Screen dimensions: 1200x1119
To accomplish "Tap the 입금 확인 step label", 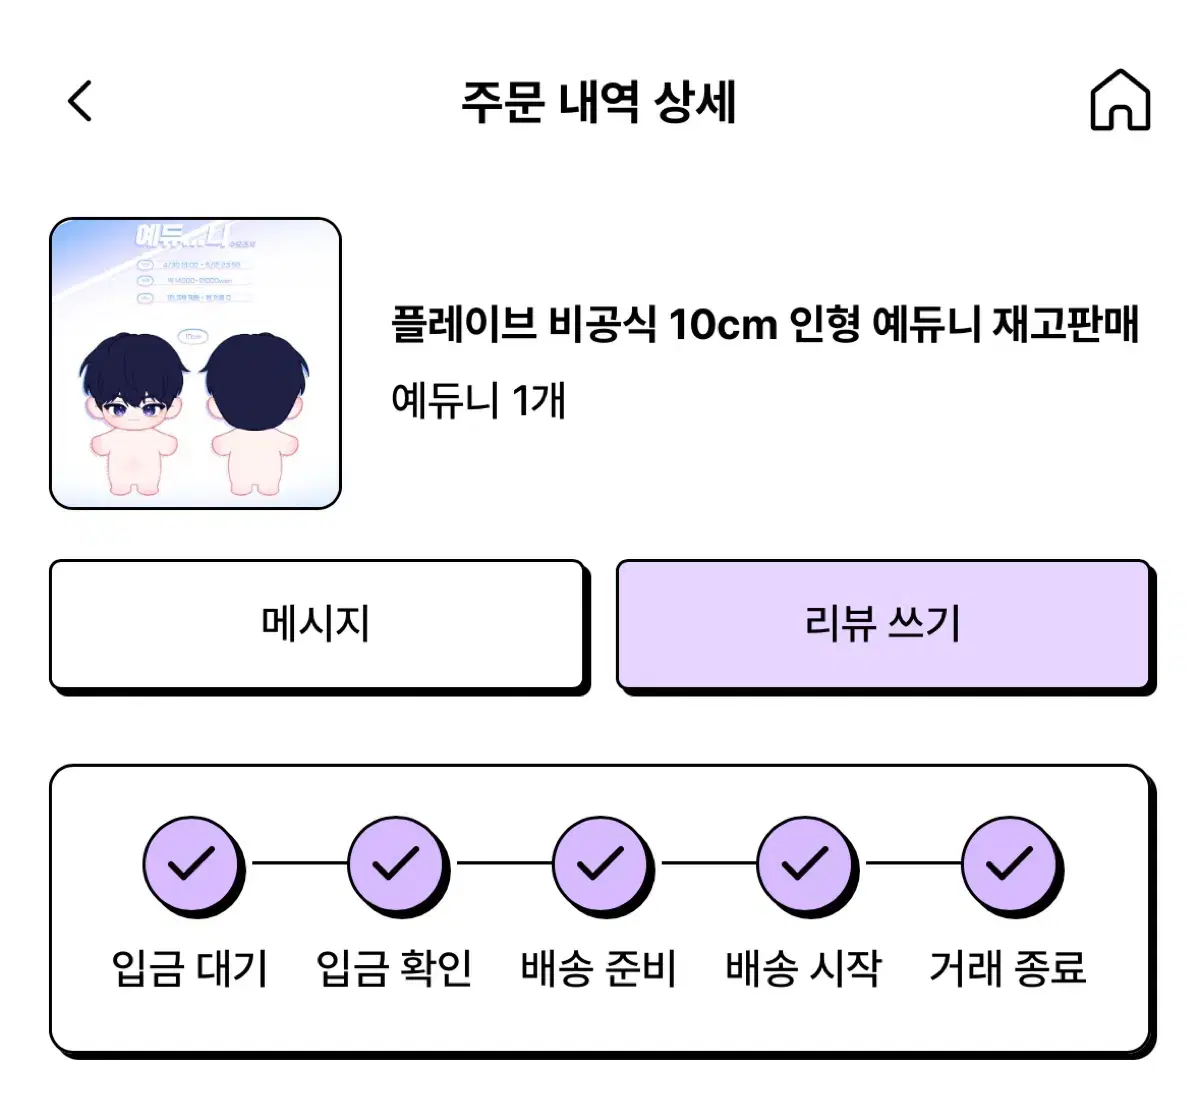I will coord(395,968).
